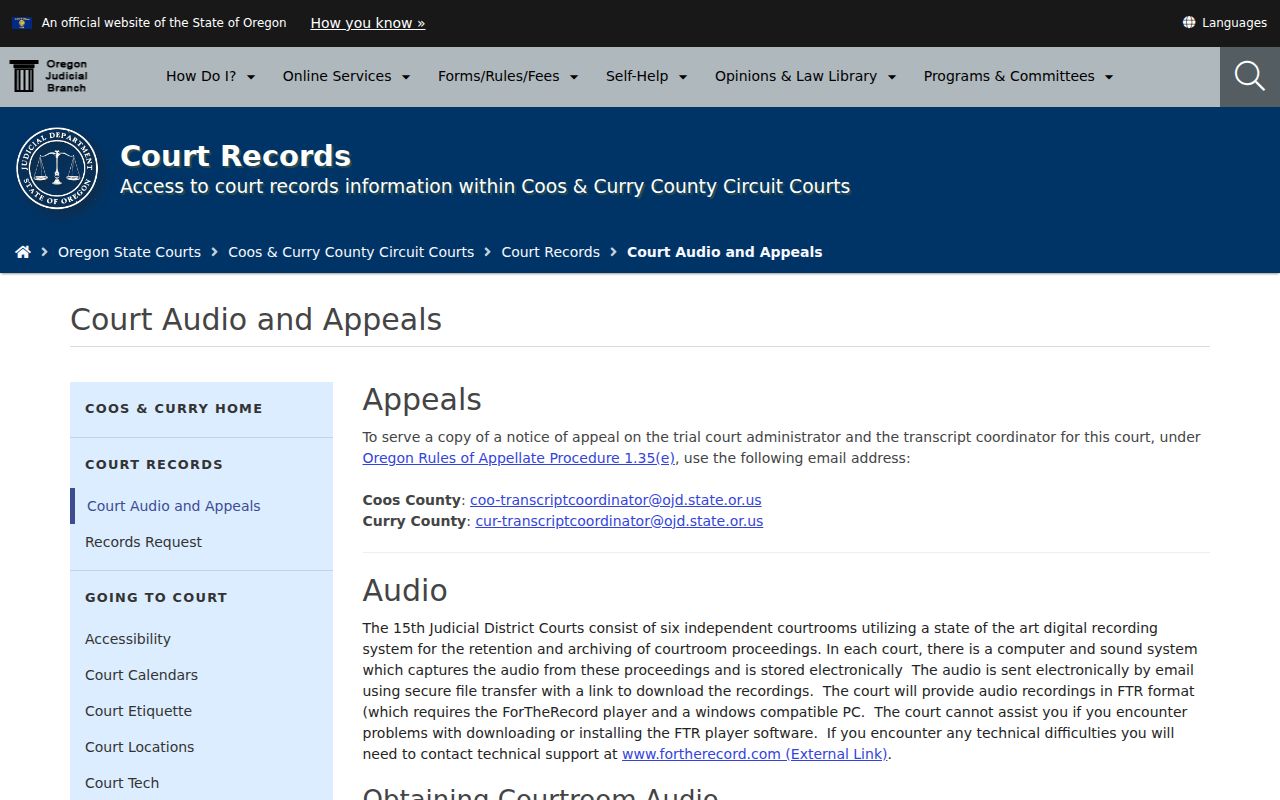1280x800 pixels.
Task: Open Coos & Curry Home sidebar link
Action: pos(174,408)
